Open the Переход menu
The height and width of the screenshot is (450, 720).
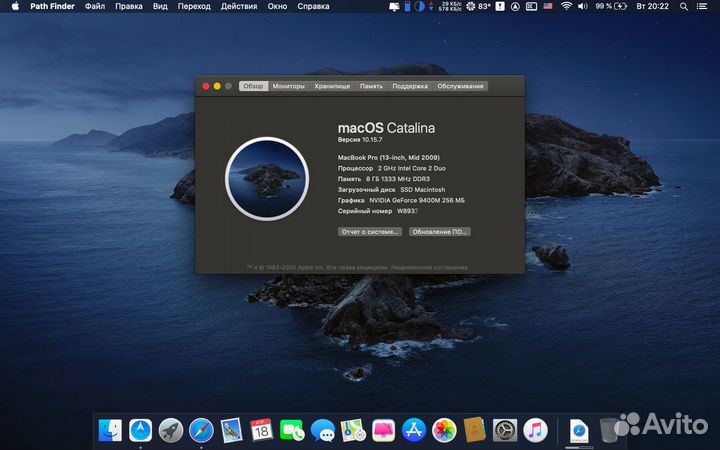(194, 6)
